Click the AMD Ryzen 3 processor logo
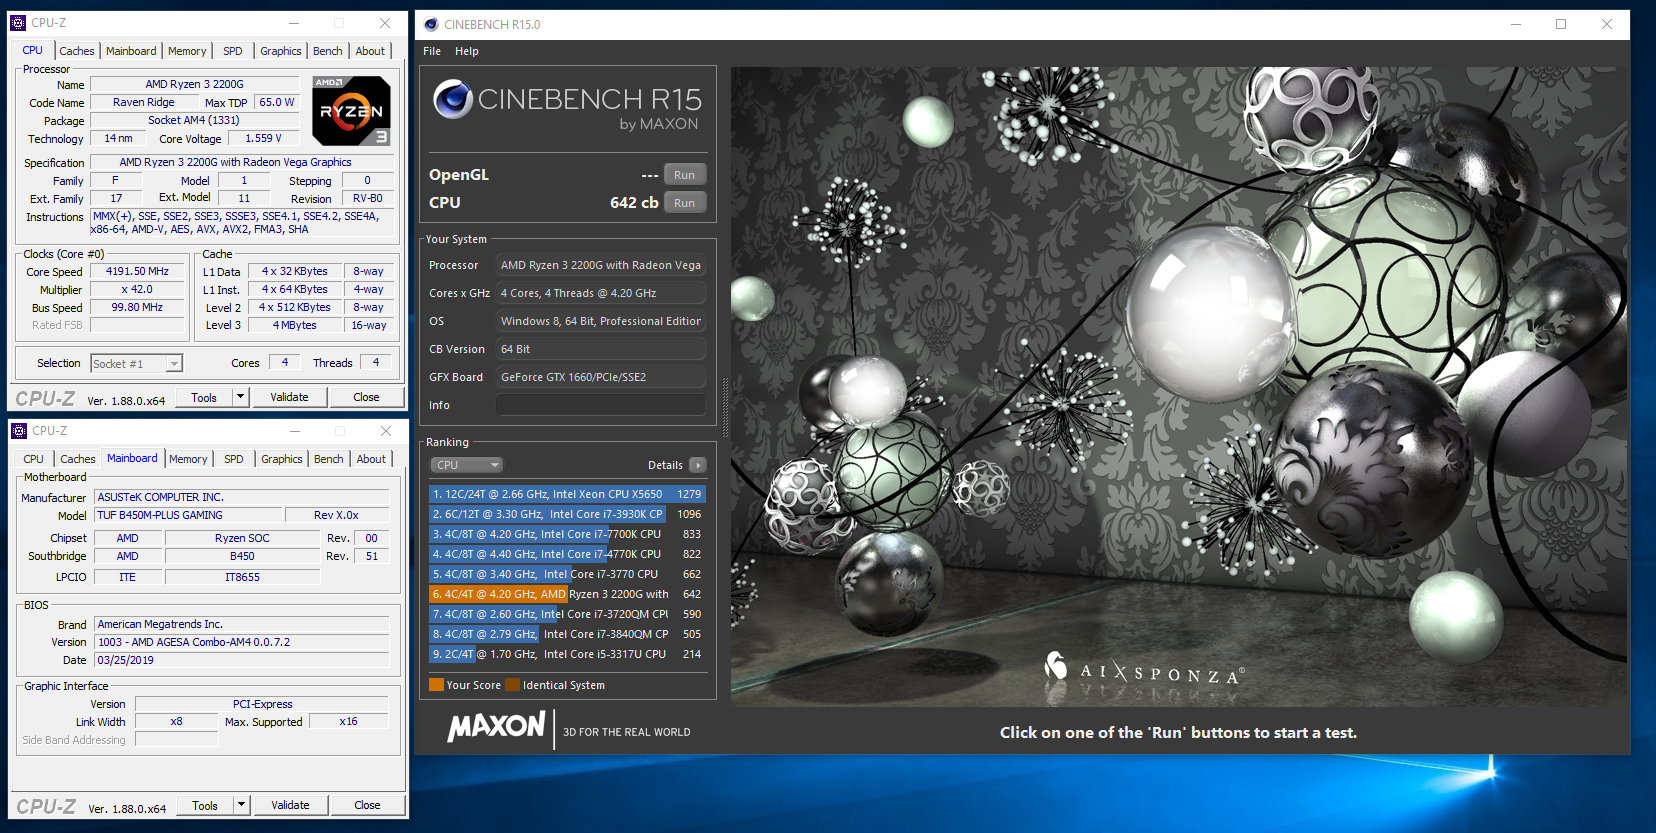 pyautogui.click(x=351, y=111)
